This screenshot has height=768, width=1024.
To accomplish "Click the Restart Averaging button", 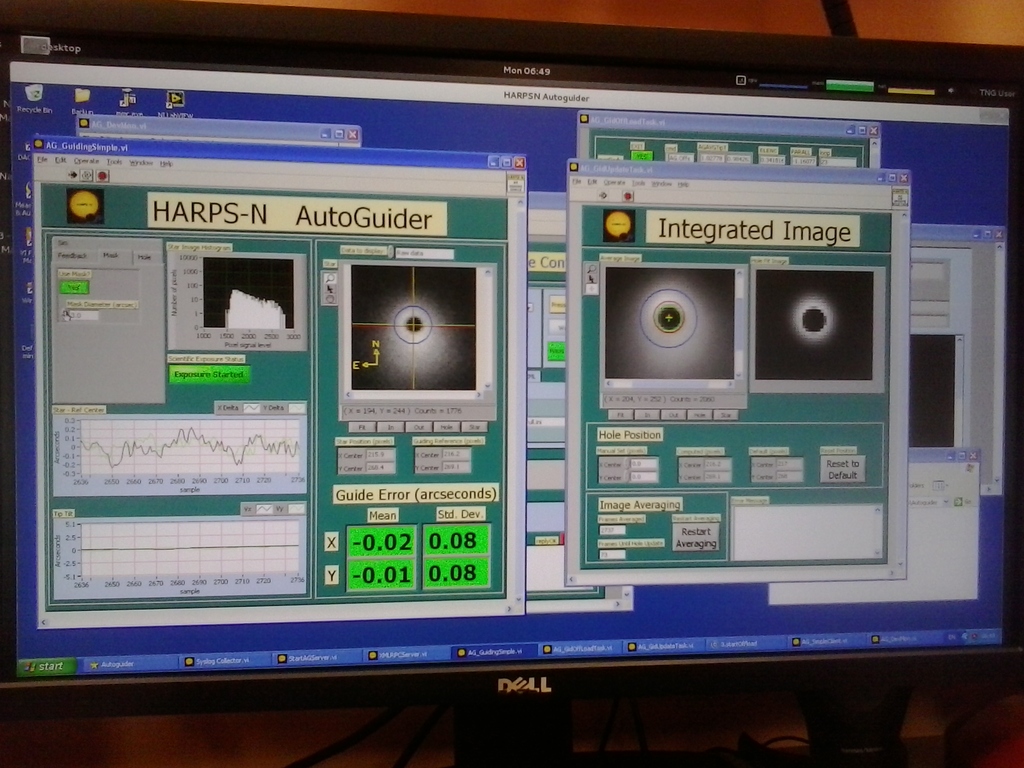I will click(x=696, y=537).
